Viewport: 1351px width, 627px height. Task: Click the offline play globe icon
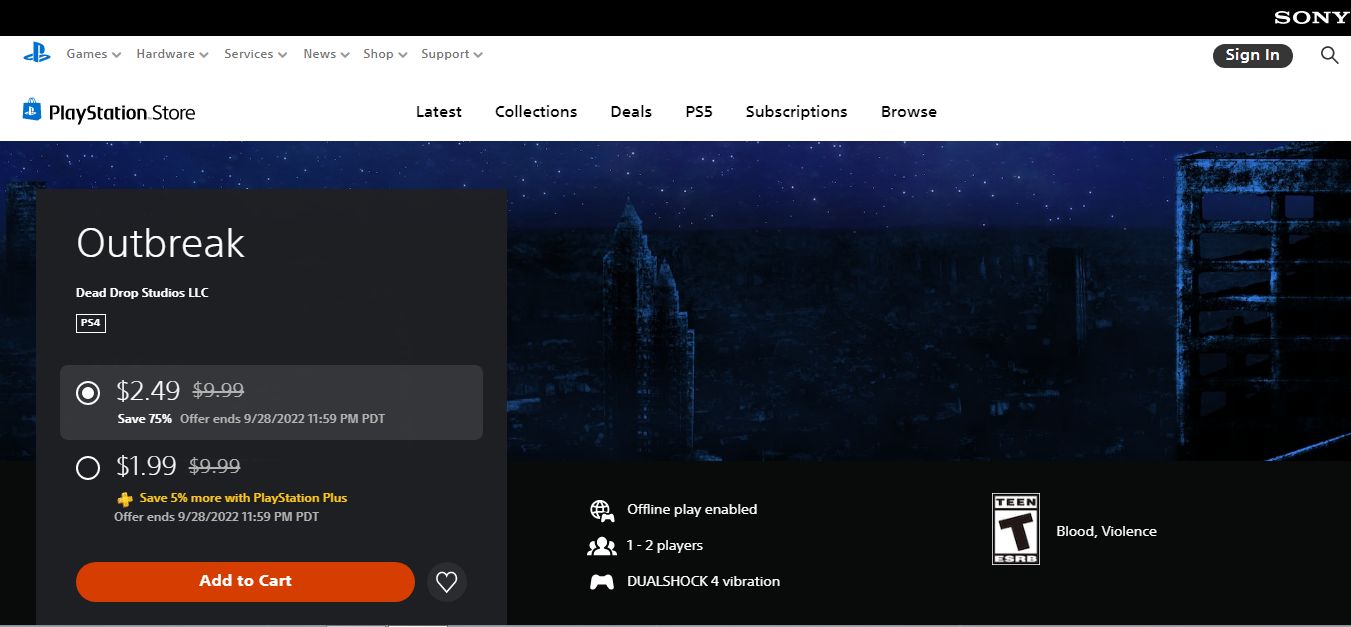tap(601, 510)
